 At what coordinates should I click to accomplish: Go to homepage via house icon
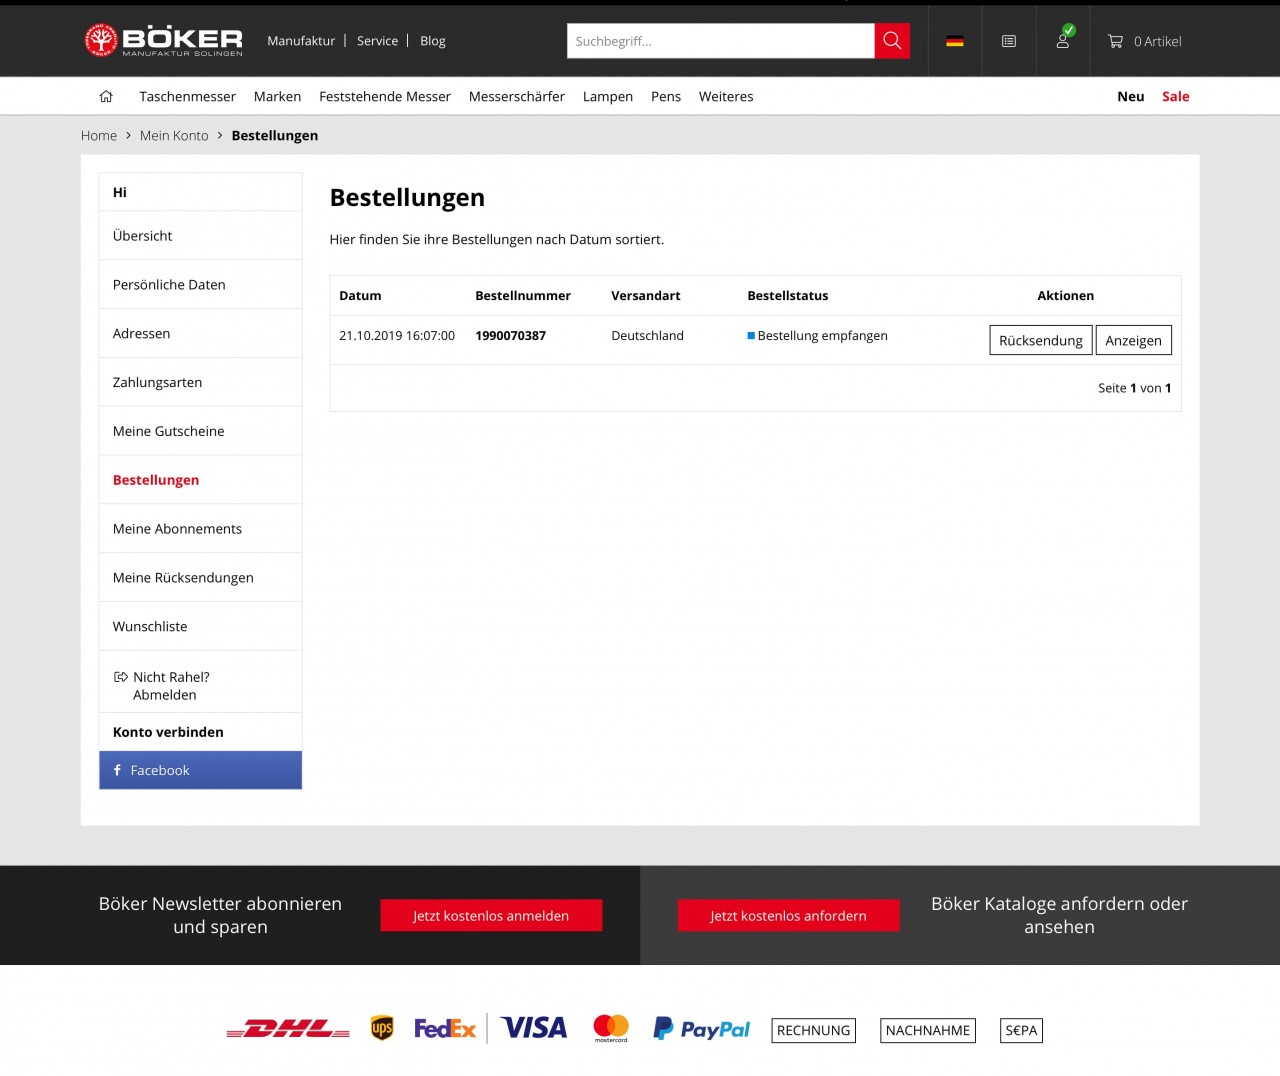click(x=106, y=97)
